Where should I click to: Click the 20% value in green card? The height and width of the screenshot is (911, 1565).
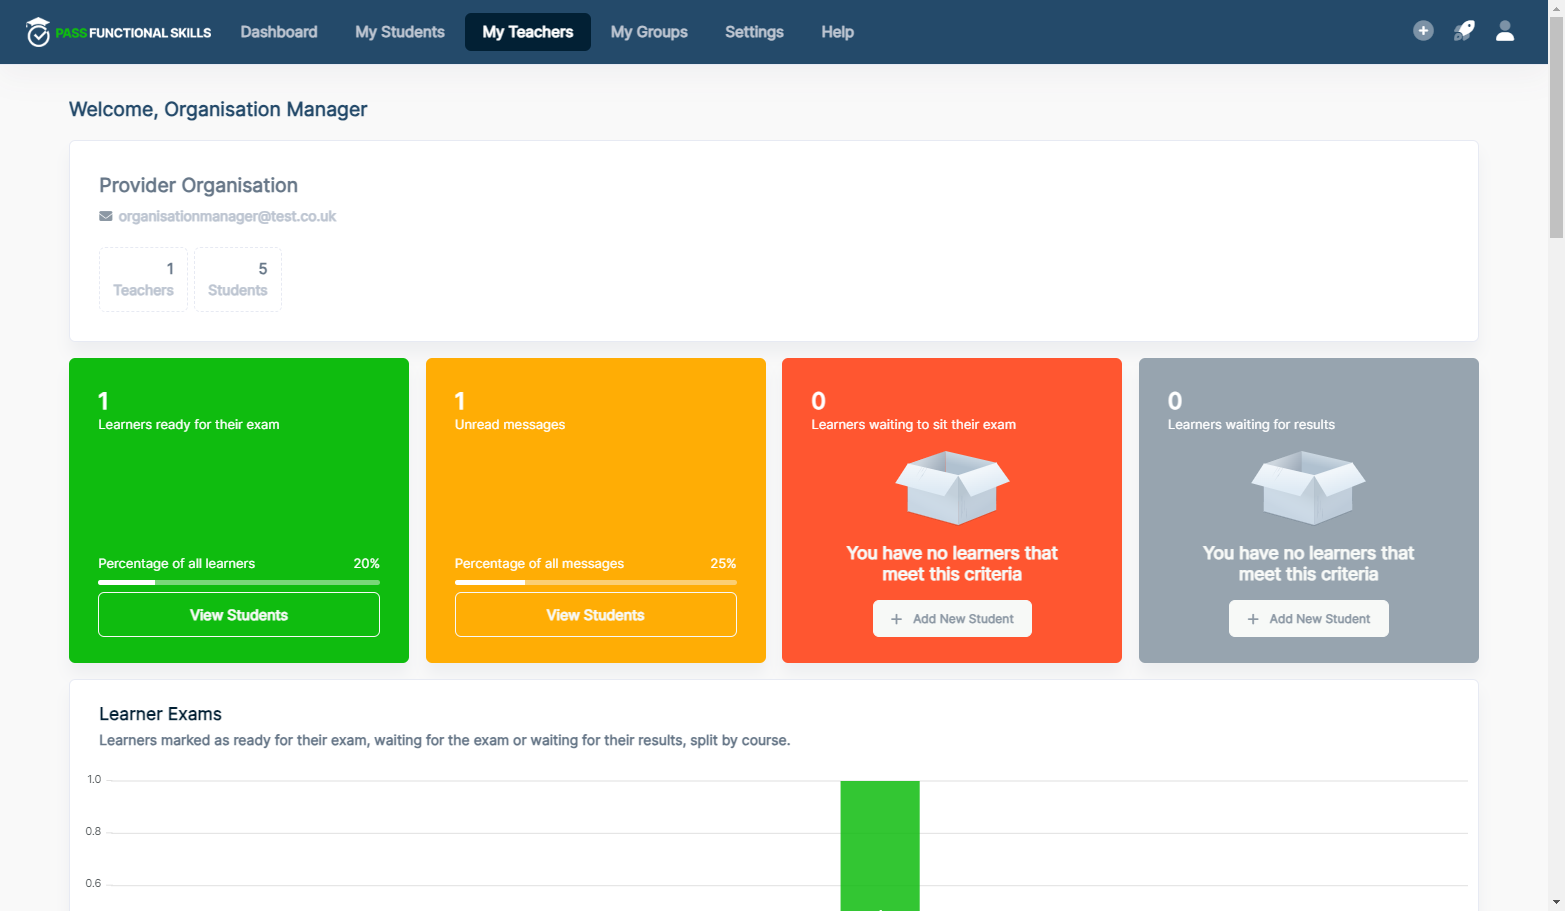(x=366, y=564)
